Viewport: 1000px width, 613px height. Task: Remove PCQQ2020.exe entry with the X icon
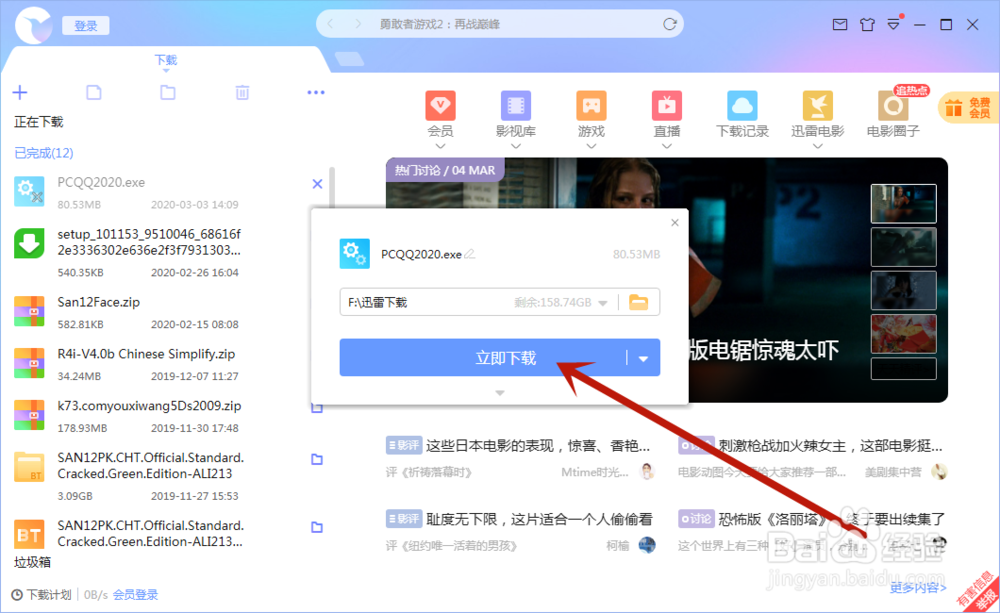(x=317, y=184)
